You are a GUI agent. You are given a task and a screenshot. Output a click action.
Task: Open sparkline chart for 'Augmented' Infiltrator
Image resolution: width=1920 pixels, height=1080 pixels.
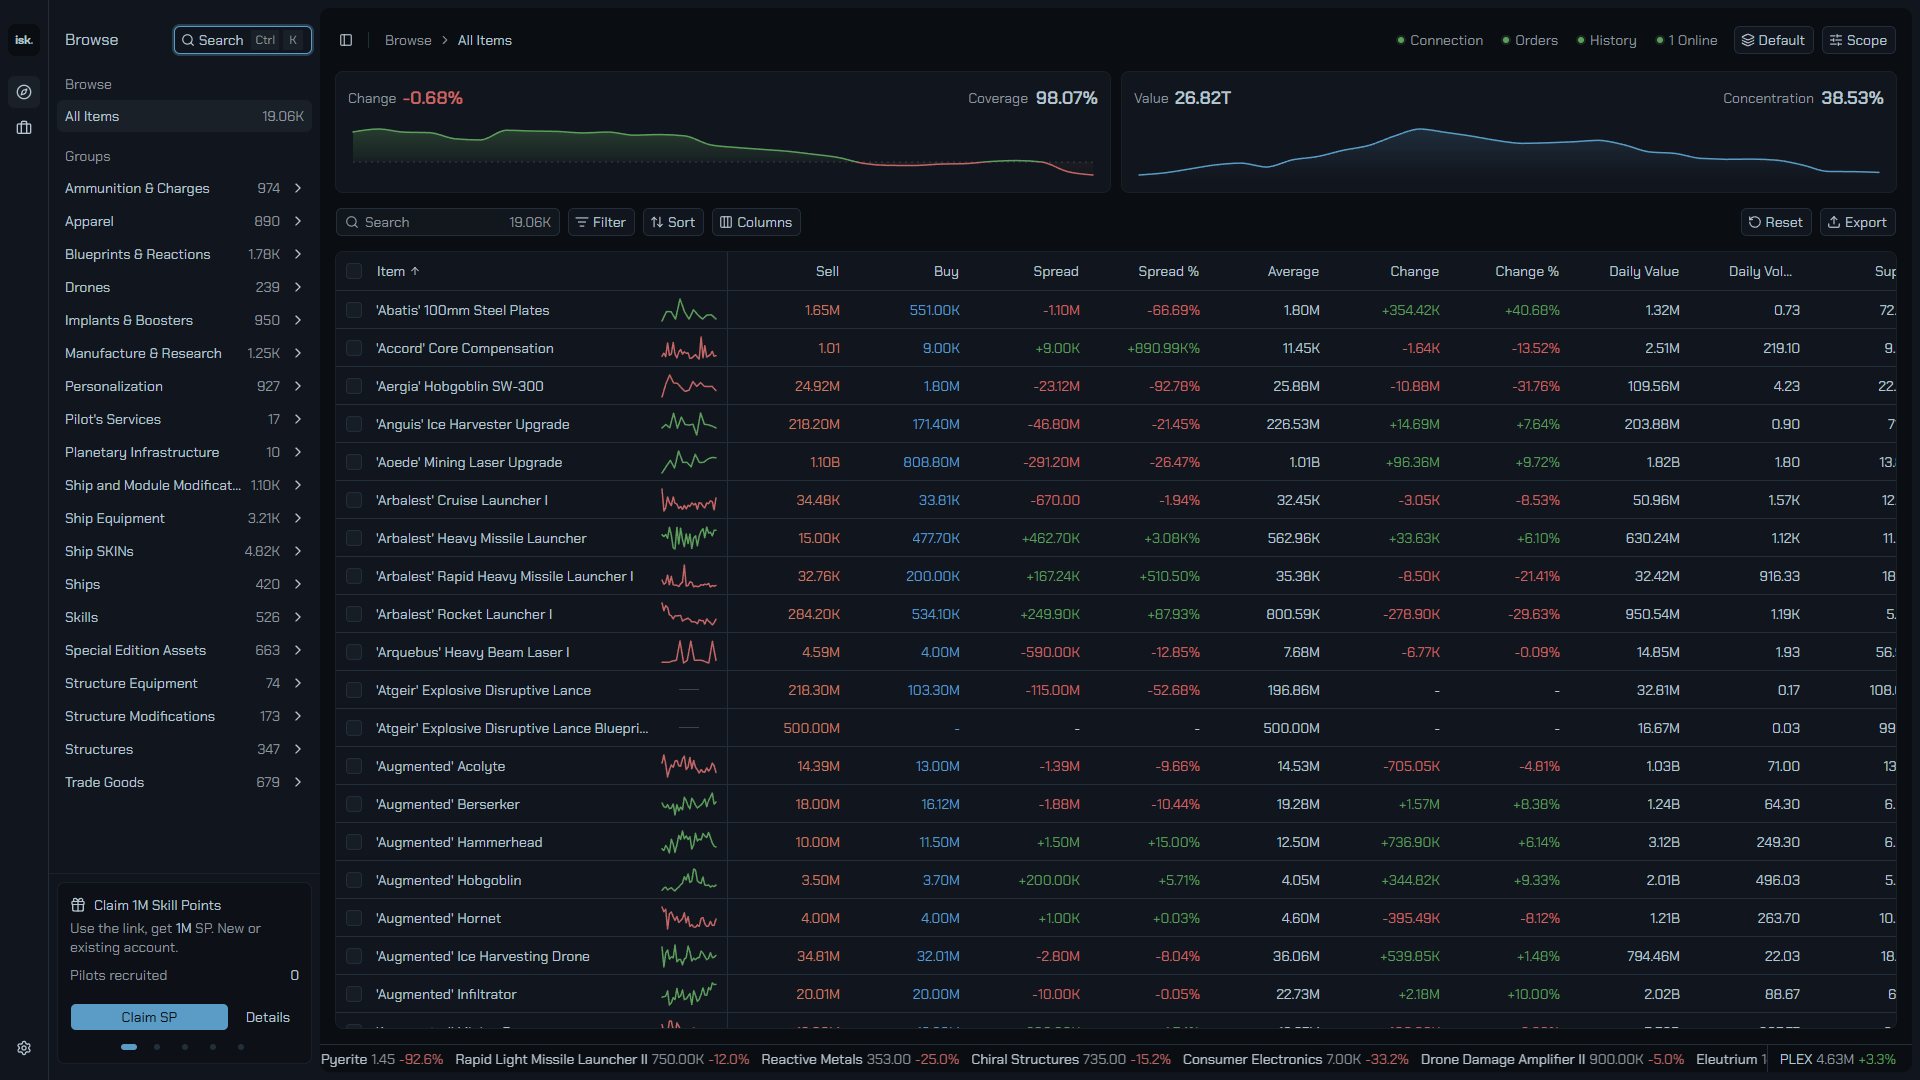coord(689,994)
